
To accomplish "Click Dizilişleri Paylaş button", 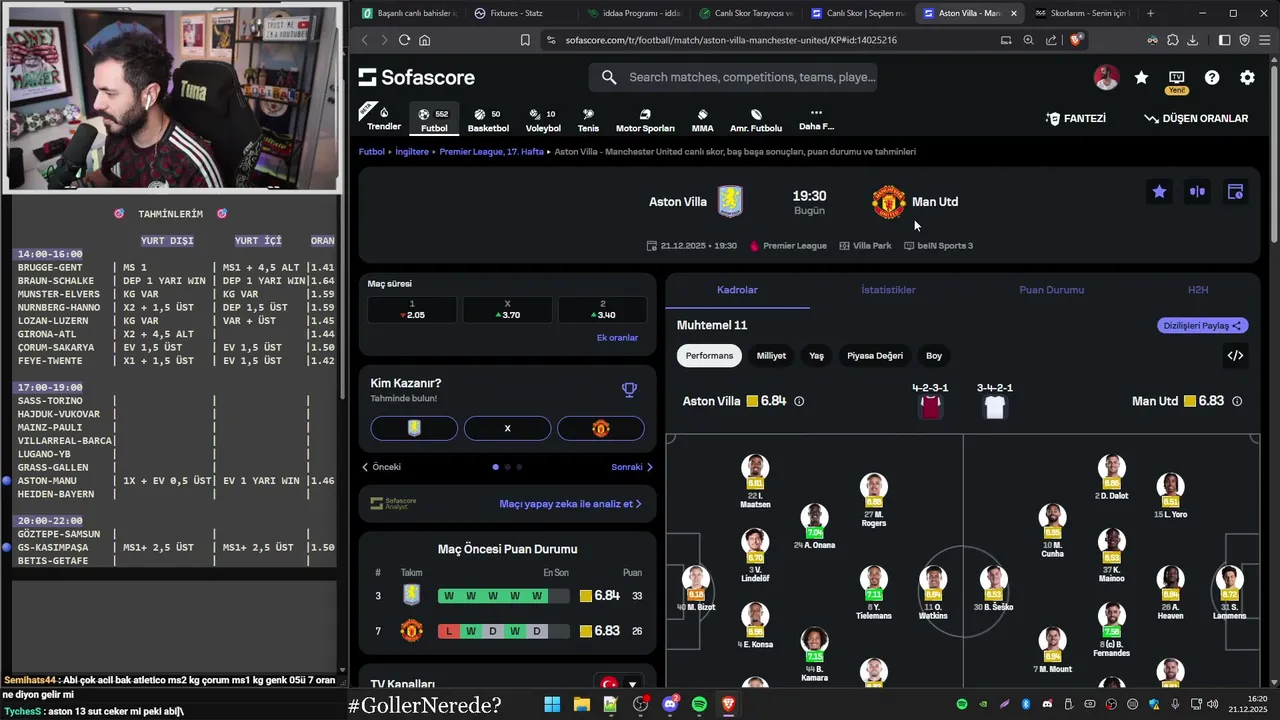I will click(x=1203, y=325).
